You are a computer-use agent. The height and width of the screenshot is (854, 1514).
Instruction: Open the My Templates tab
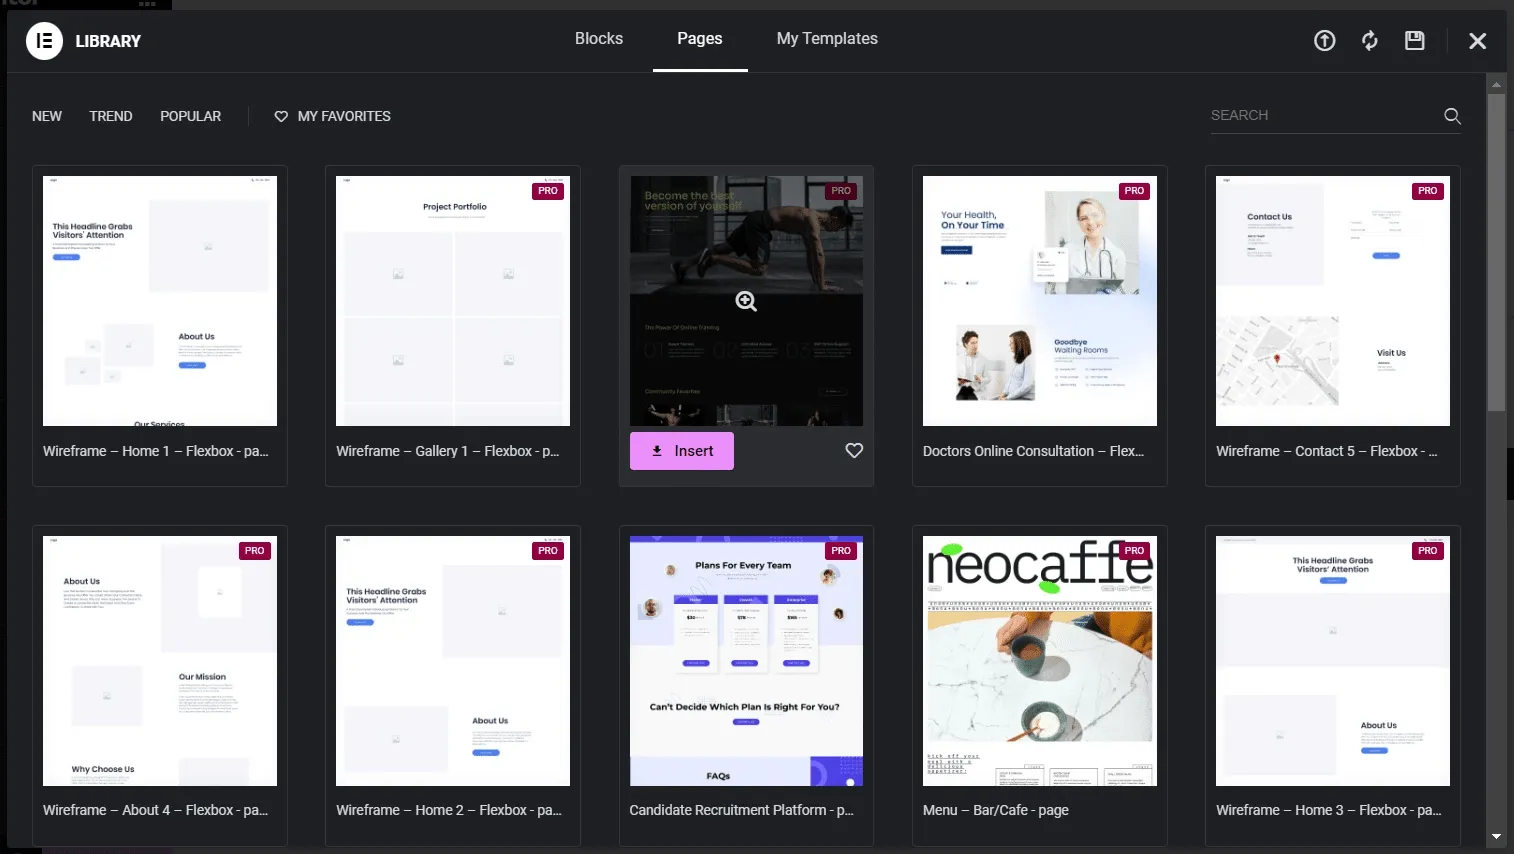[x=827, y=38]
